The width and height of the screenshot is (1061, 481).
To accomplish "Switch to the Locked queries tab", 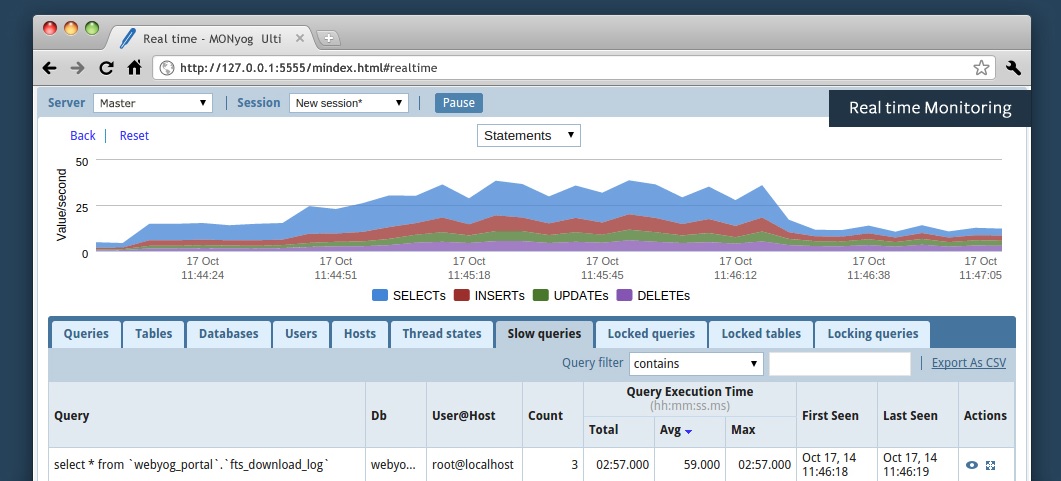I will (x=651, y=334).
